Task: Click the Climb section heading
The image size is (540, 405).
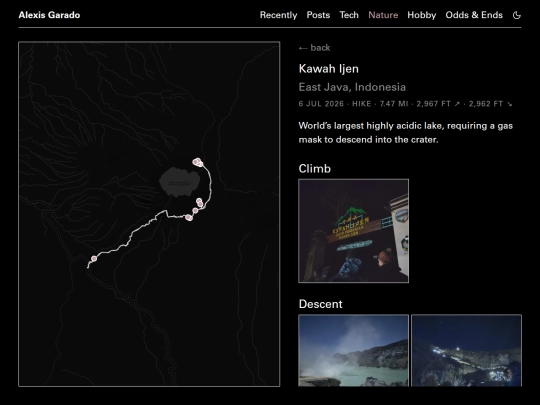Action: [x=315, y=168]
